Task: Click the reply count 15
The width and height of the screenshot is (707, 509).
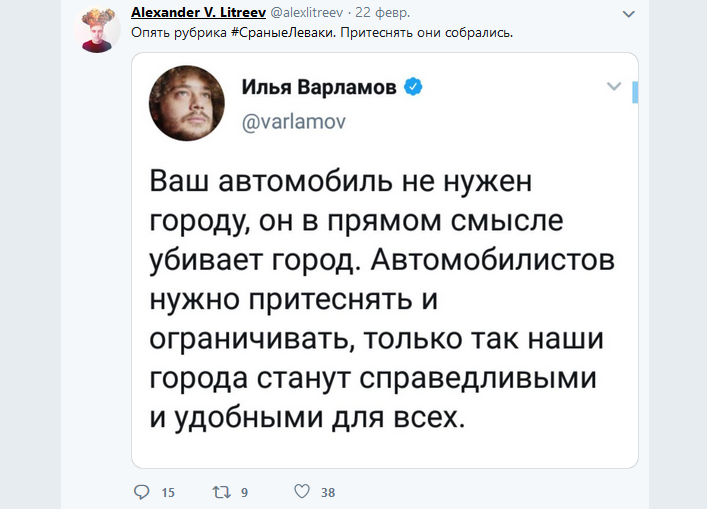Action: pyautogui.click(x=168, y=492)
